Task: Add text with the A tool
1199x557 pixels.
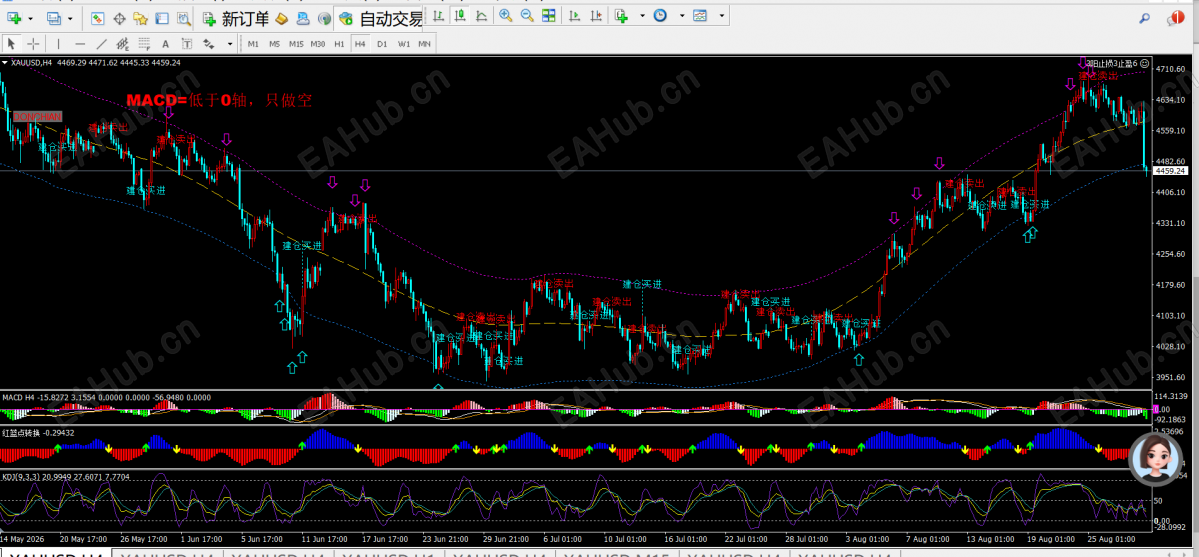Action: 166,44
